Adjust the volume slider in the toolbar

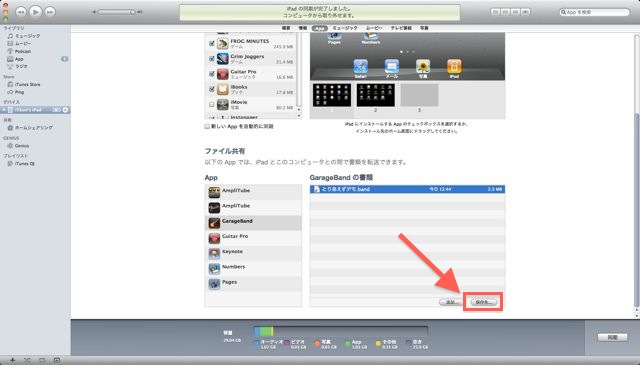[116, 12]
